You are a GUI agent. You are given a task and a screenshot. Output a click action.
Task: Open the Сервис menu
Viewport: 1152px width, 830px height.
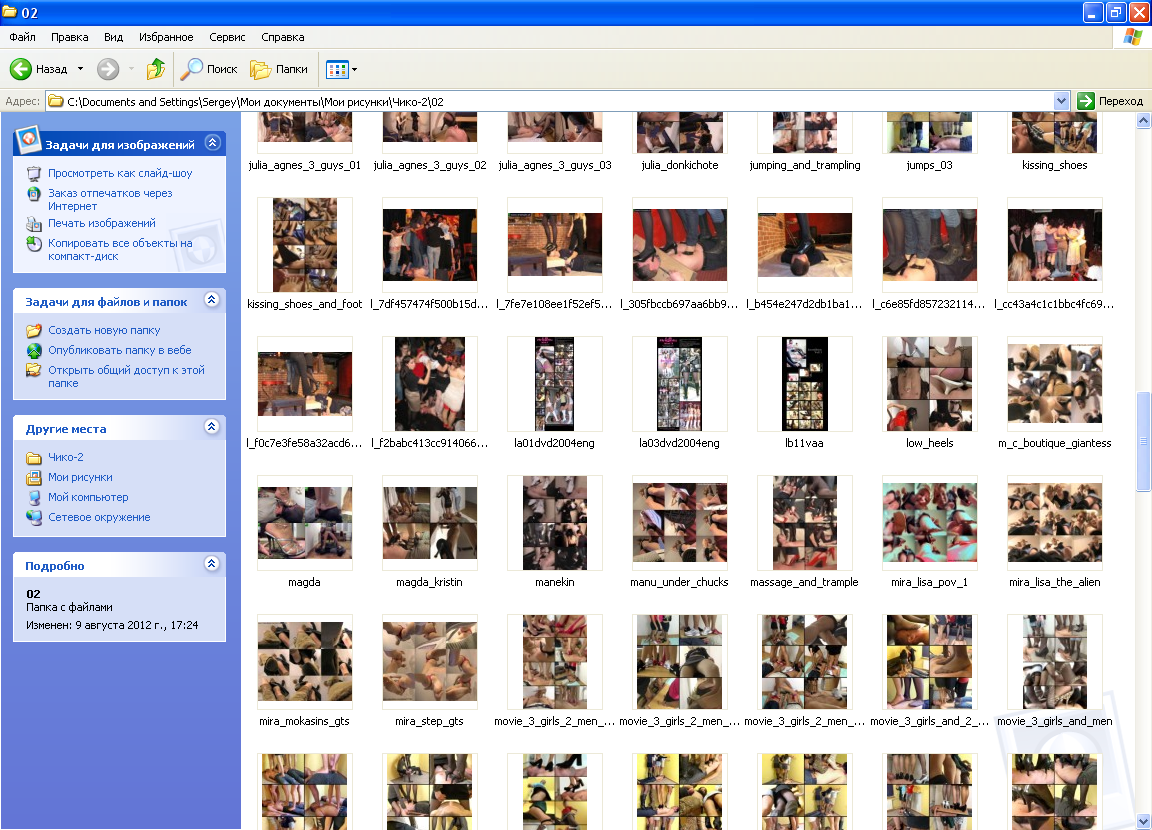pos(227,37)
